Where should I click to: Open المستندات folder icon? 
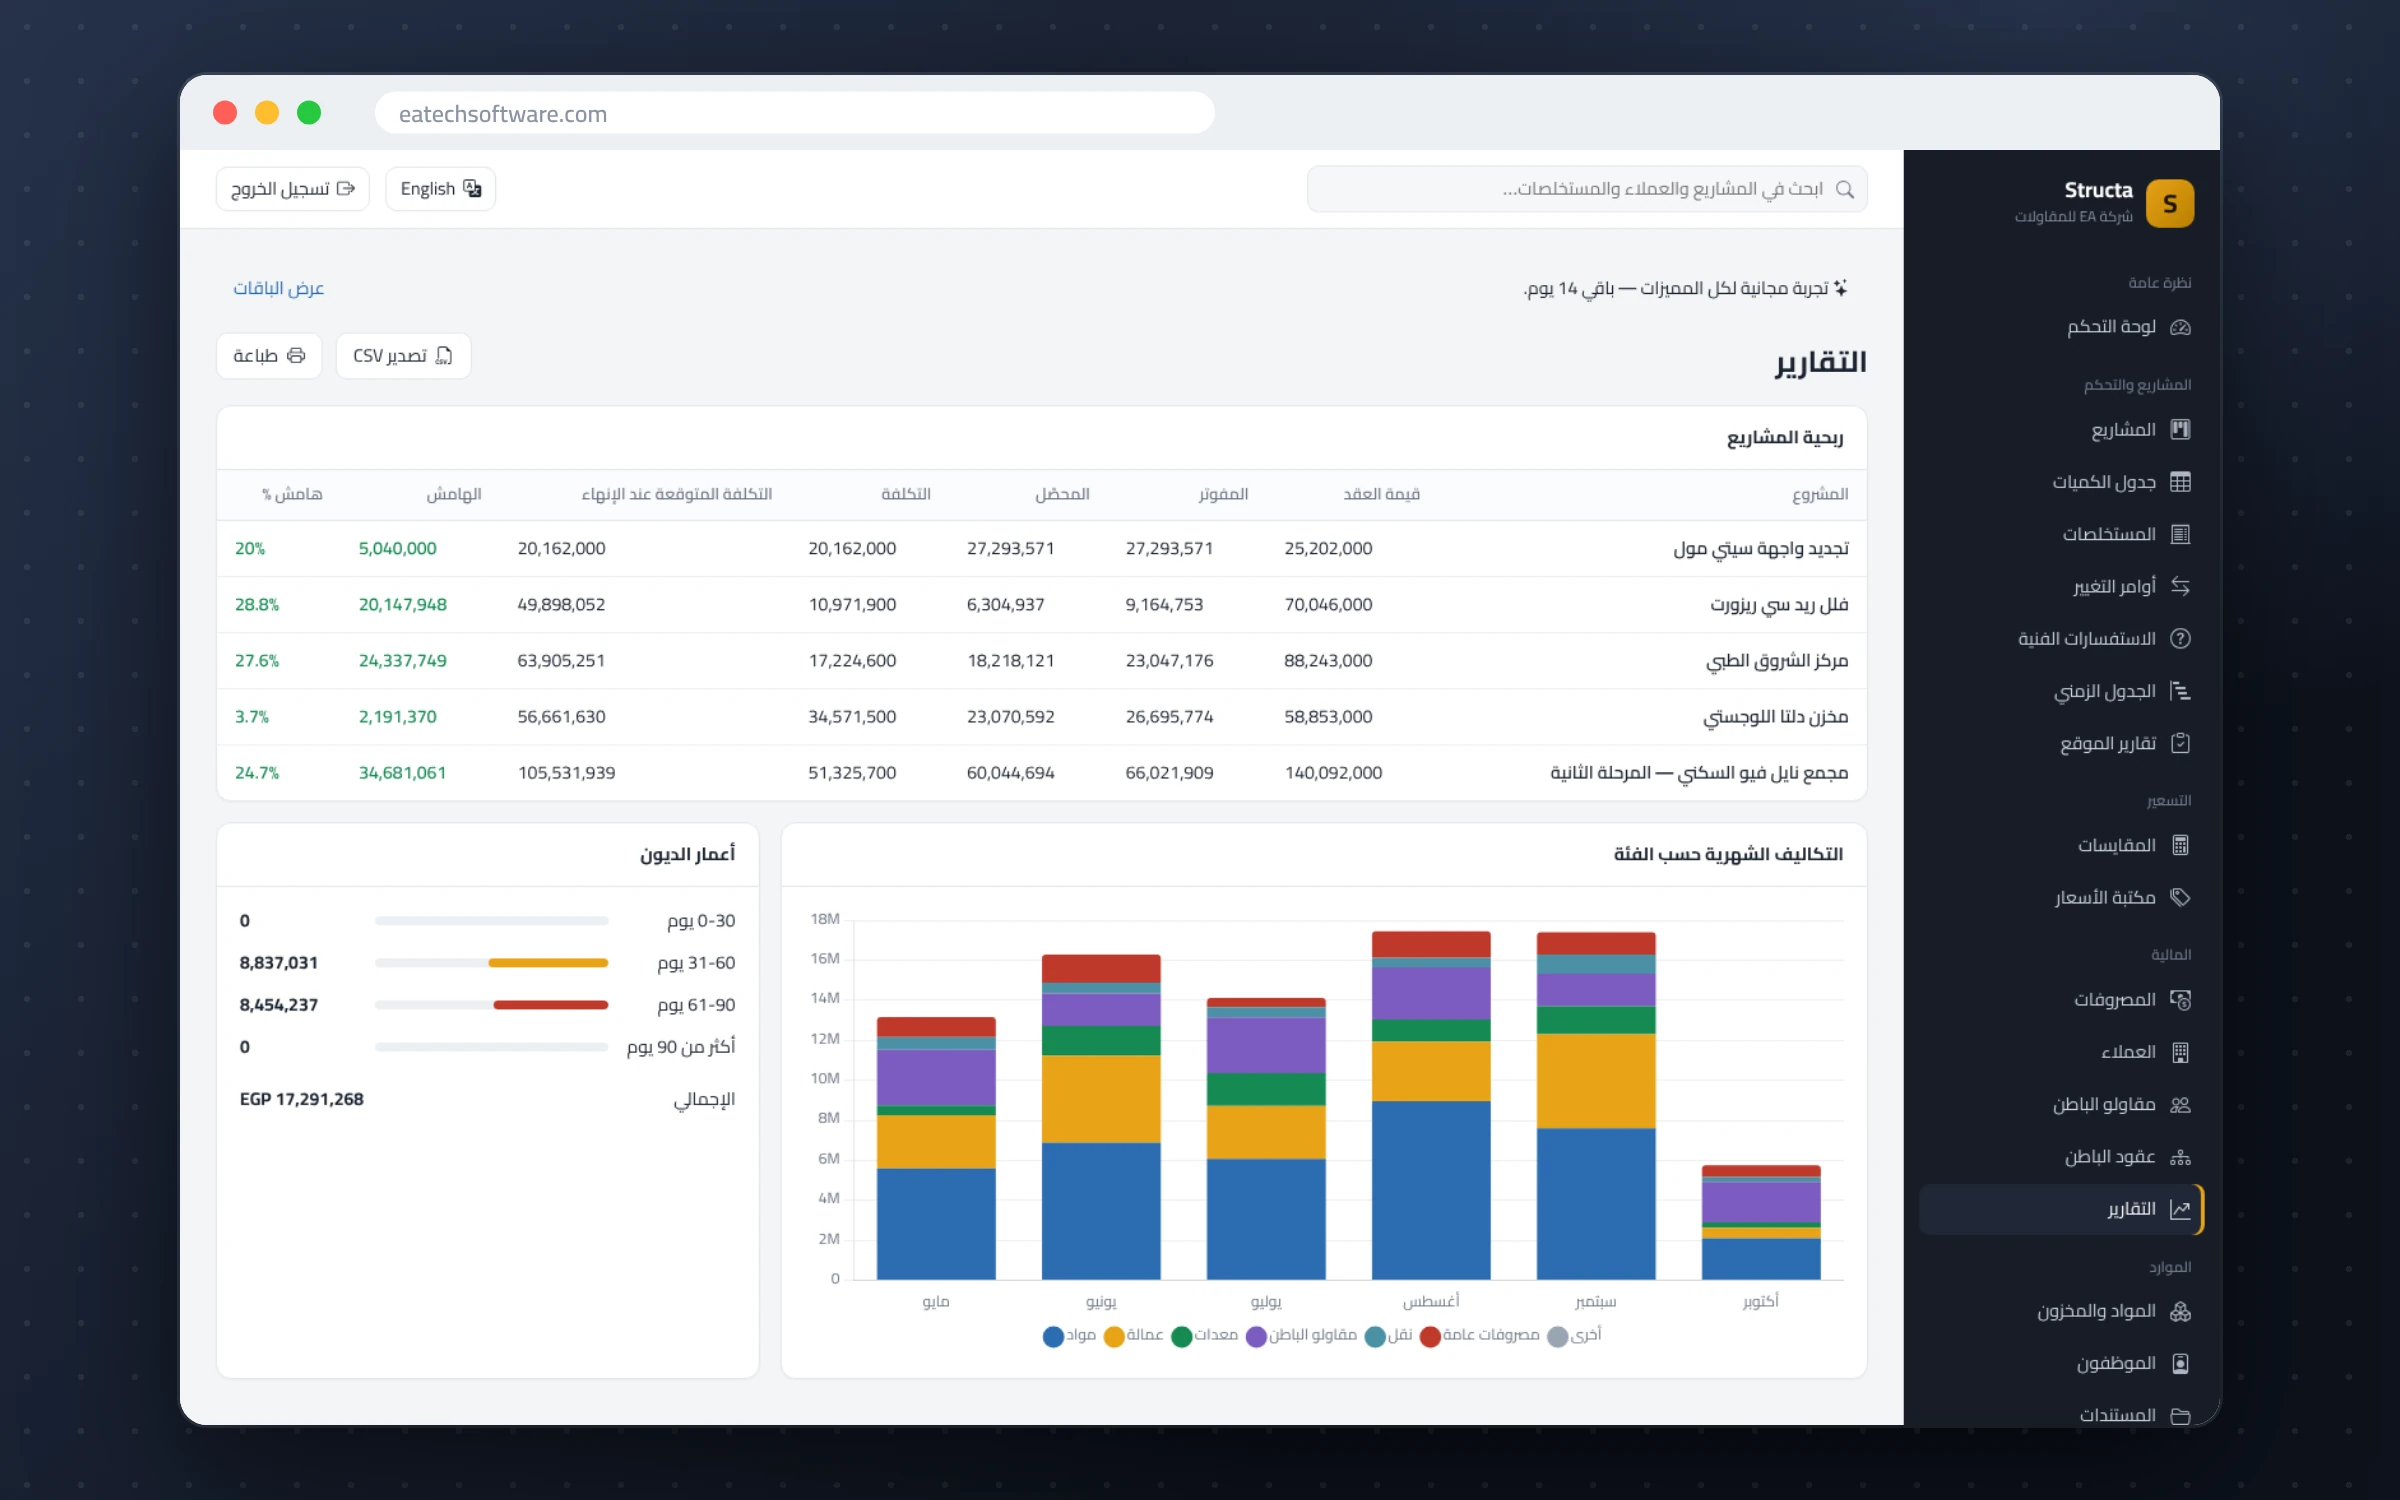click(x=2181, y=1416)
